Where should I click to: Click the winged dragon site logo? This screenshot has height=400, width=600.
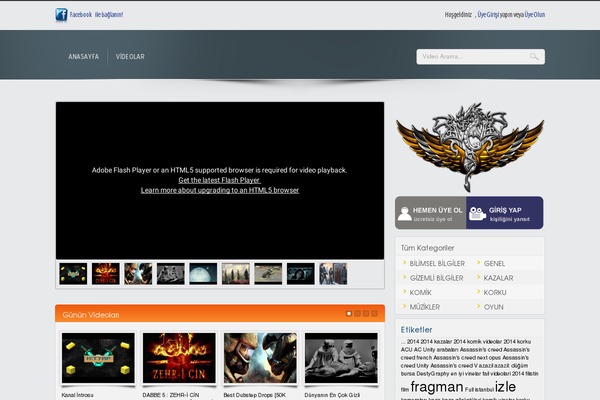470,147
